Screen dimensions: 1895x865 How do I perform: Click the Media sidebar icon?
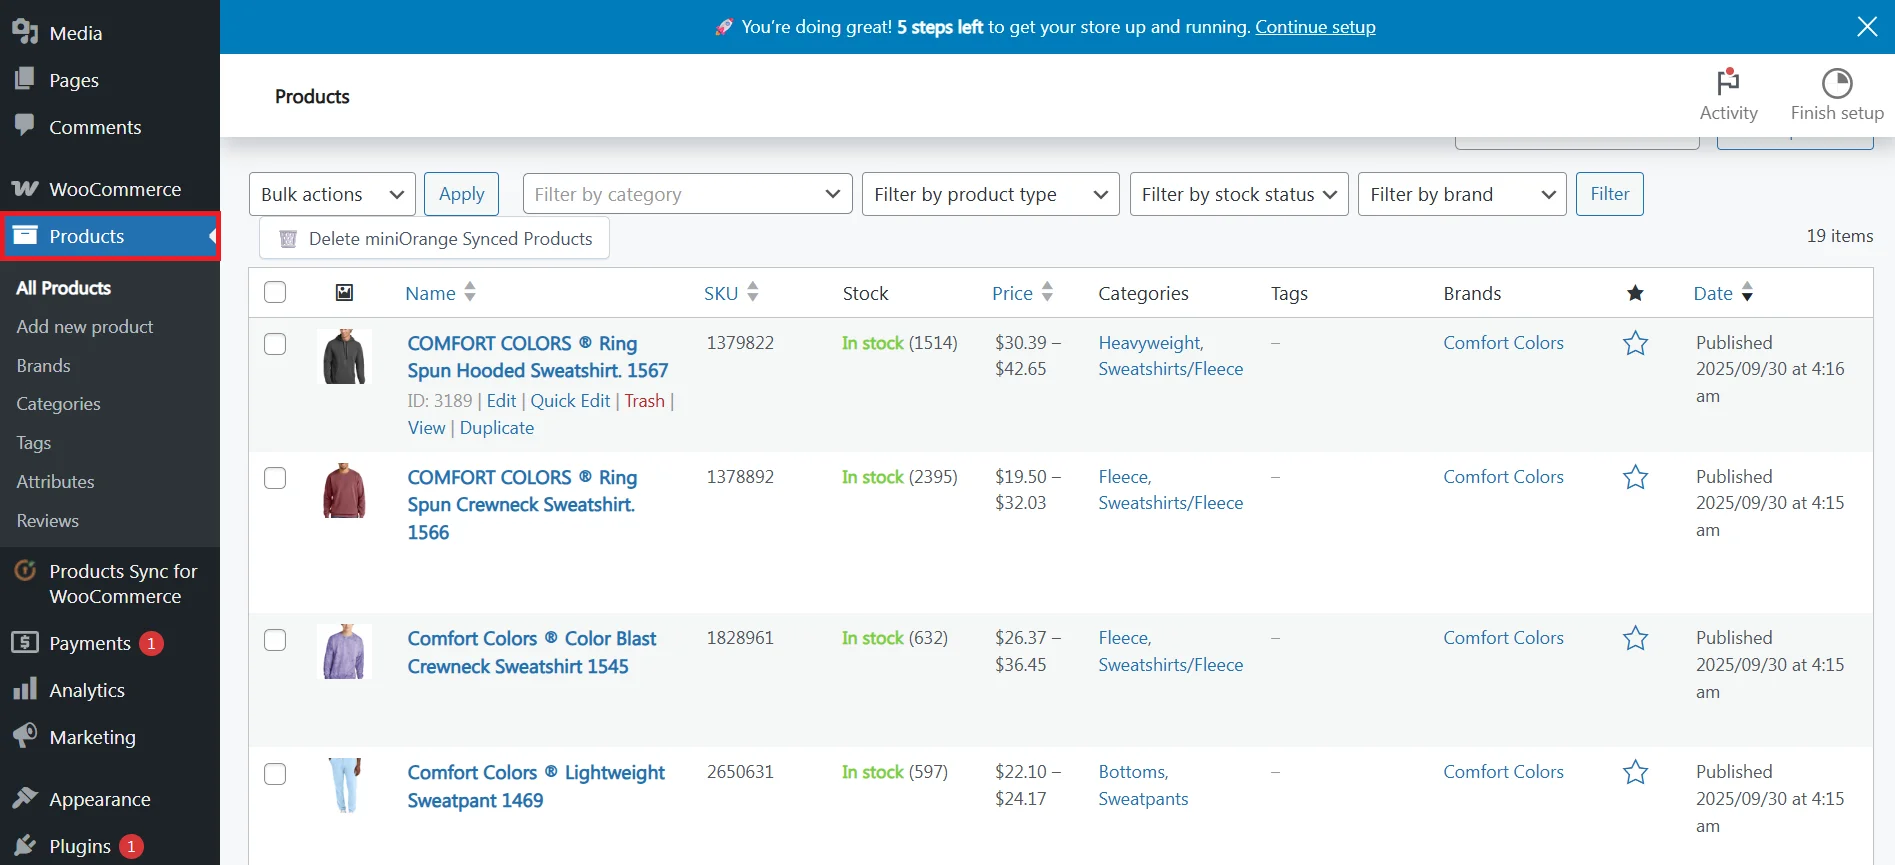(25, 32)
